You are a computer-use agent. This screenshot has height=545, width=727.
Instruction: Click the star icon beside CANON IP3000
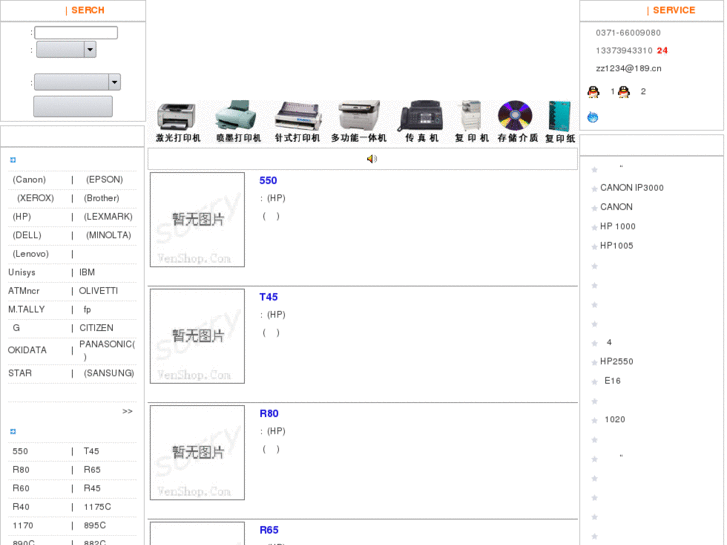(x=594, y=189)
